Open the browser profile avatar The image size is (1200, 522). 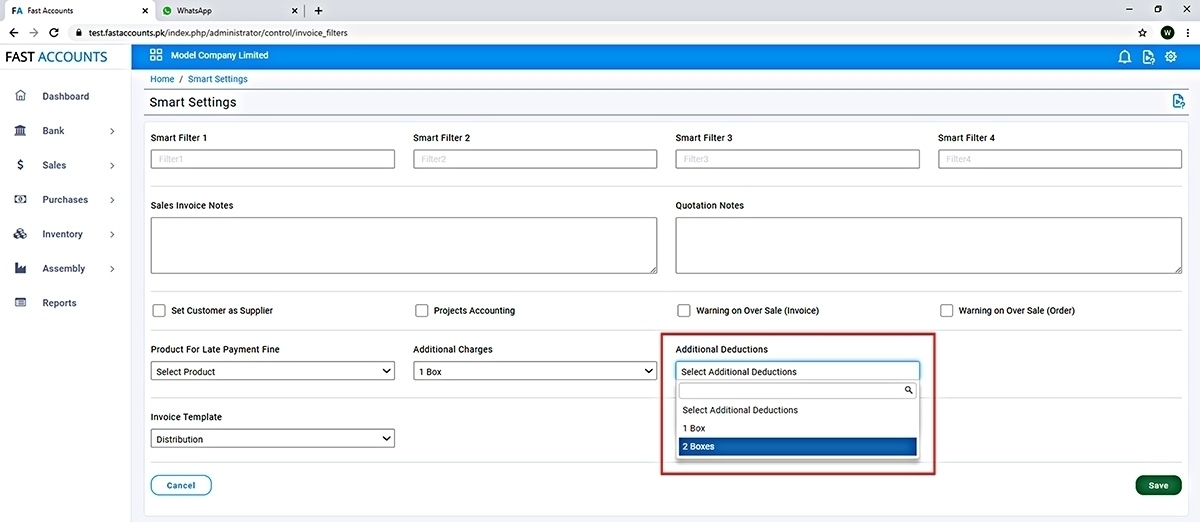tap(1167, 32)
